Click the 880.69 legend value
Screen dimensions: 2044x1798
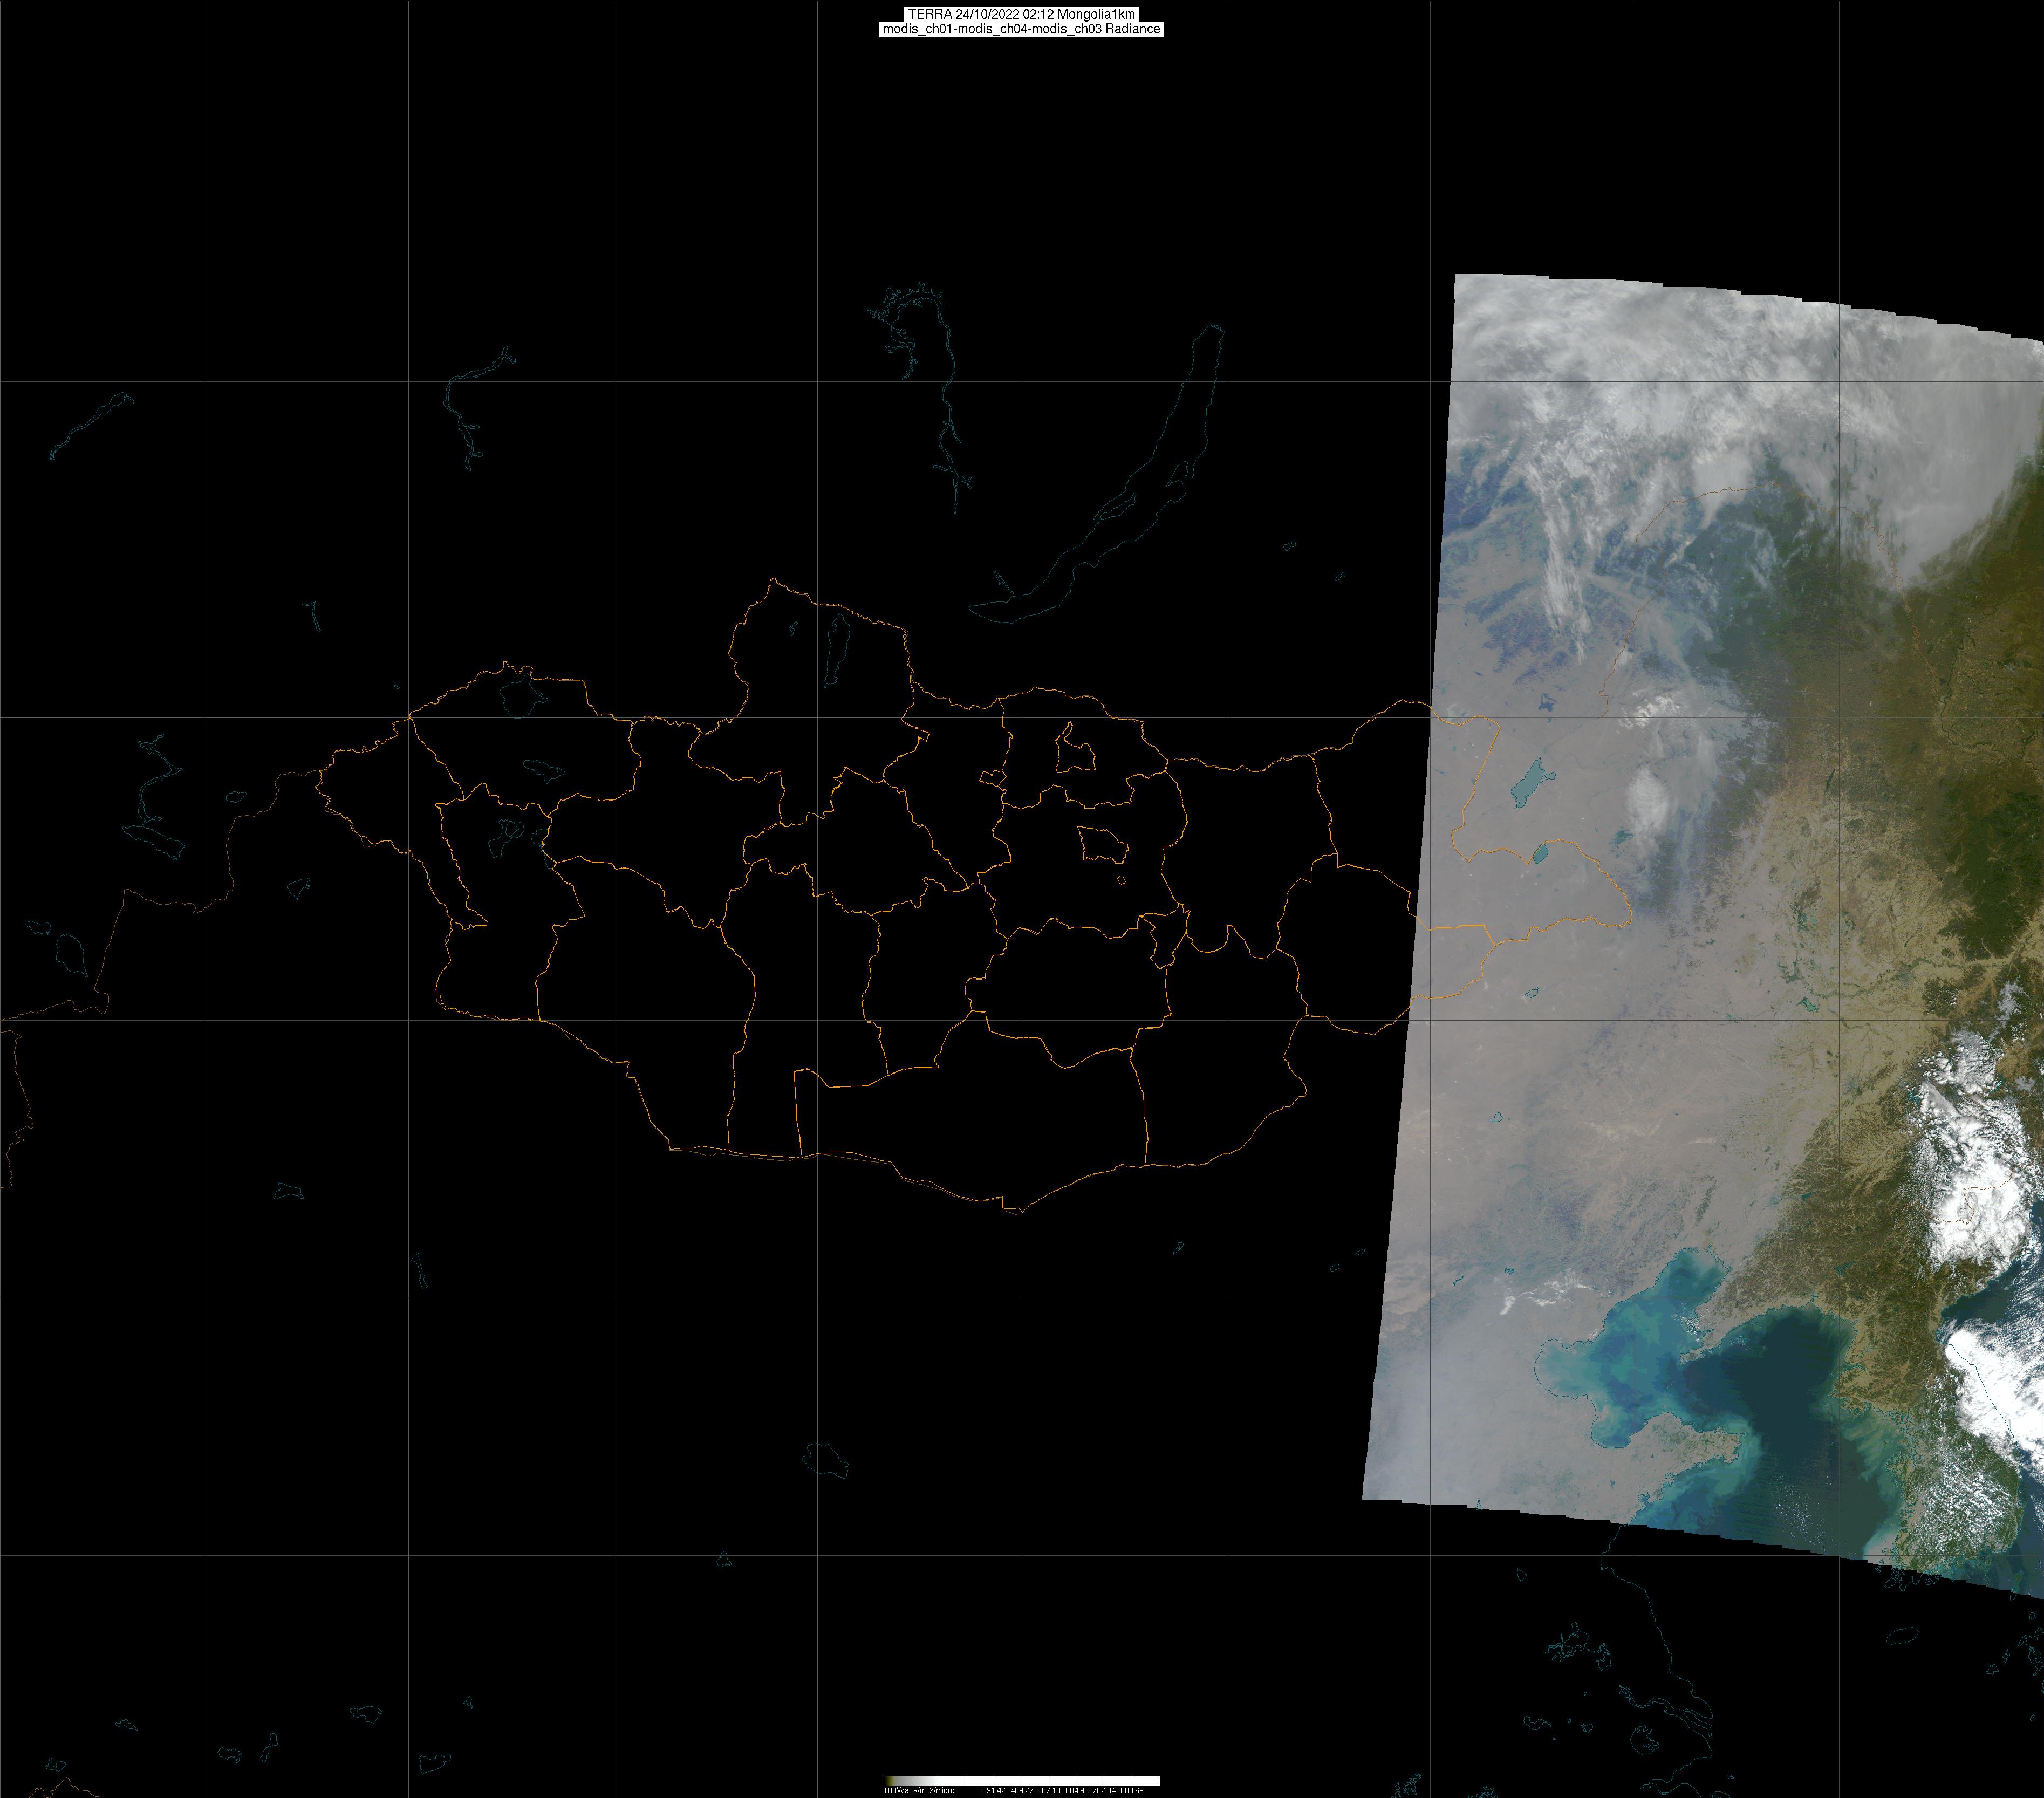tap(1131, 1791)
